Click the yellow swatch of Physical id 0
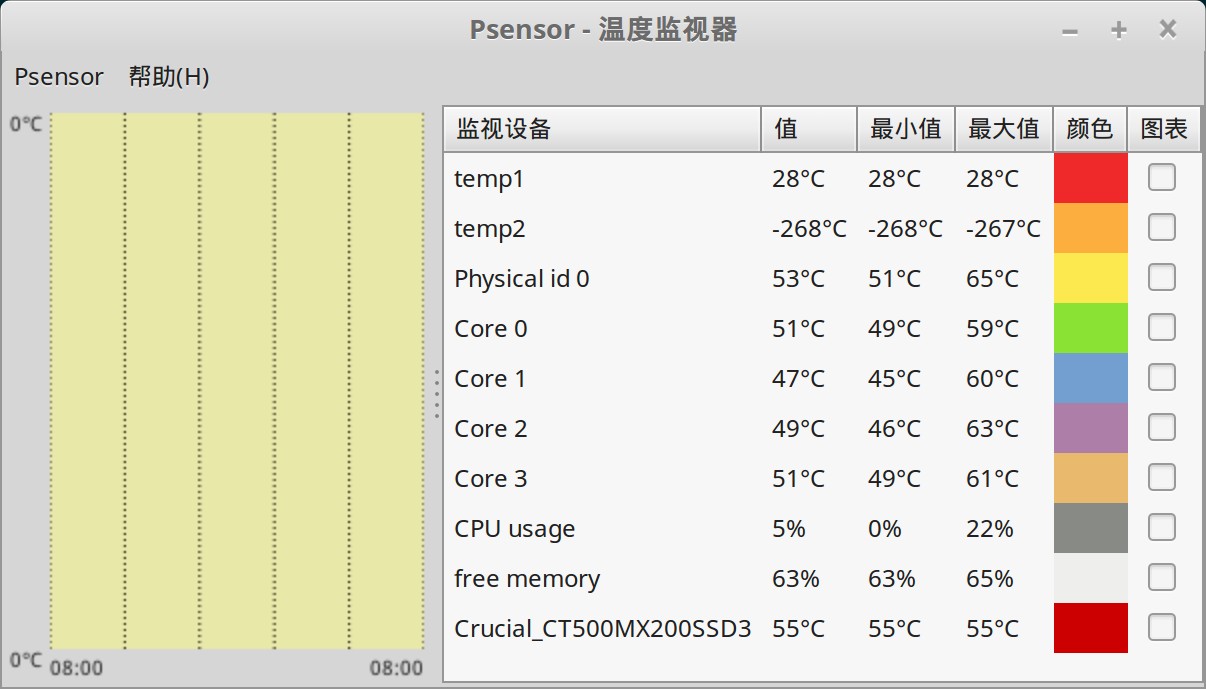The image size is (1206, 689). [1090, 278]
